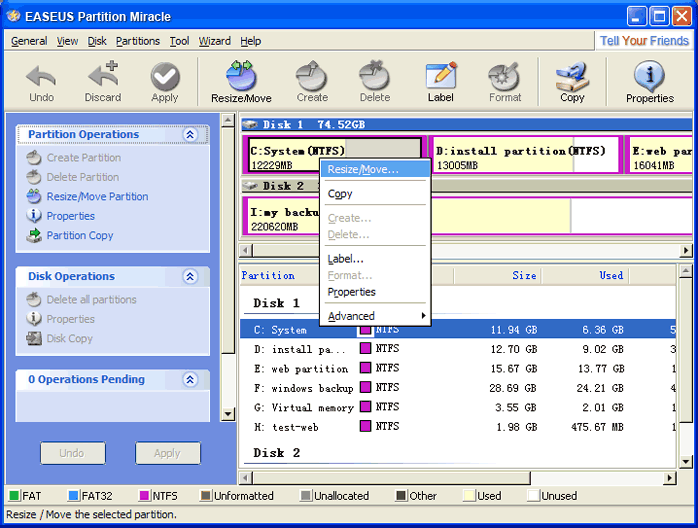Click the Size column header
698x528 pixels.
point(524,276)
